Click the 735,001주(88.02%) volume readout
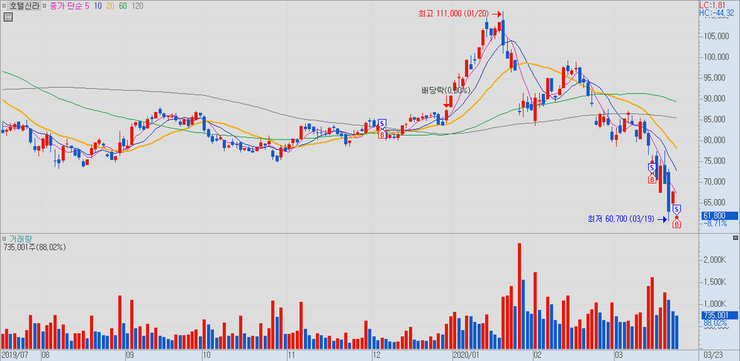This screenshot has height=361, width=740. coord(36,247)
